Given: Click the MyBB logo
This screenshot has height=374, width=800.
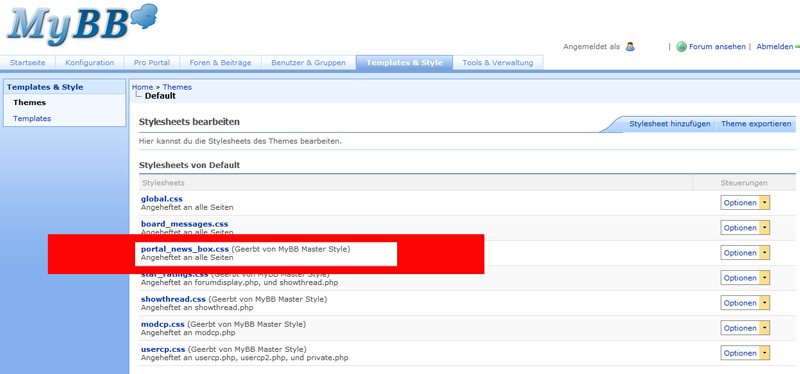Looking at the screenshot, I should [x=82, y=26].
